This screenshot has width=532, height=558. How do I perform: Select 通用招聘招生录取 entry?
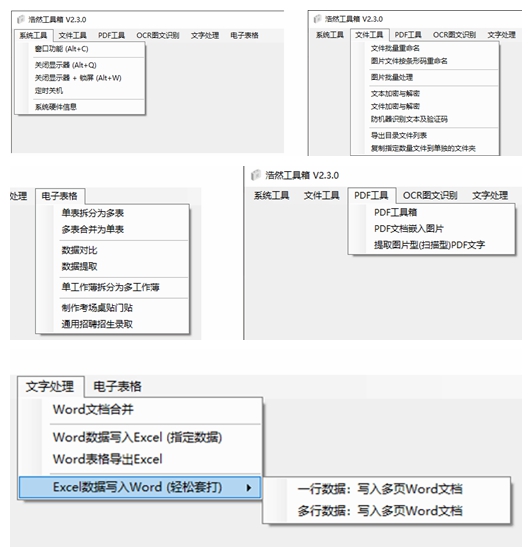tap(97, 324)
